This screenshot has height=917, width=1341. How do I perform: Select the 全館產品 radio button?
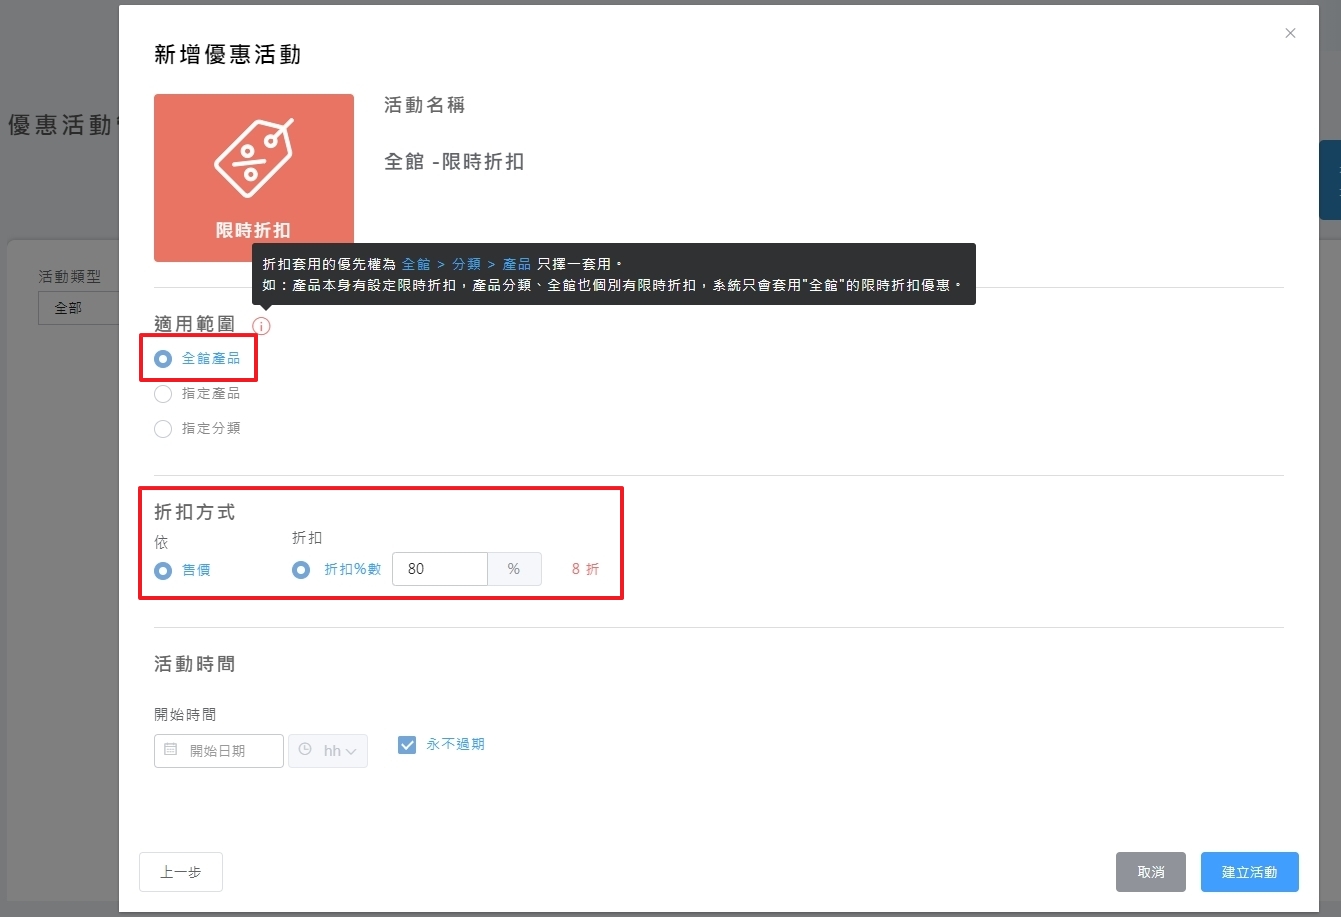pyautogui.click(x=163, y=359)
